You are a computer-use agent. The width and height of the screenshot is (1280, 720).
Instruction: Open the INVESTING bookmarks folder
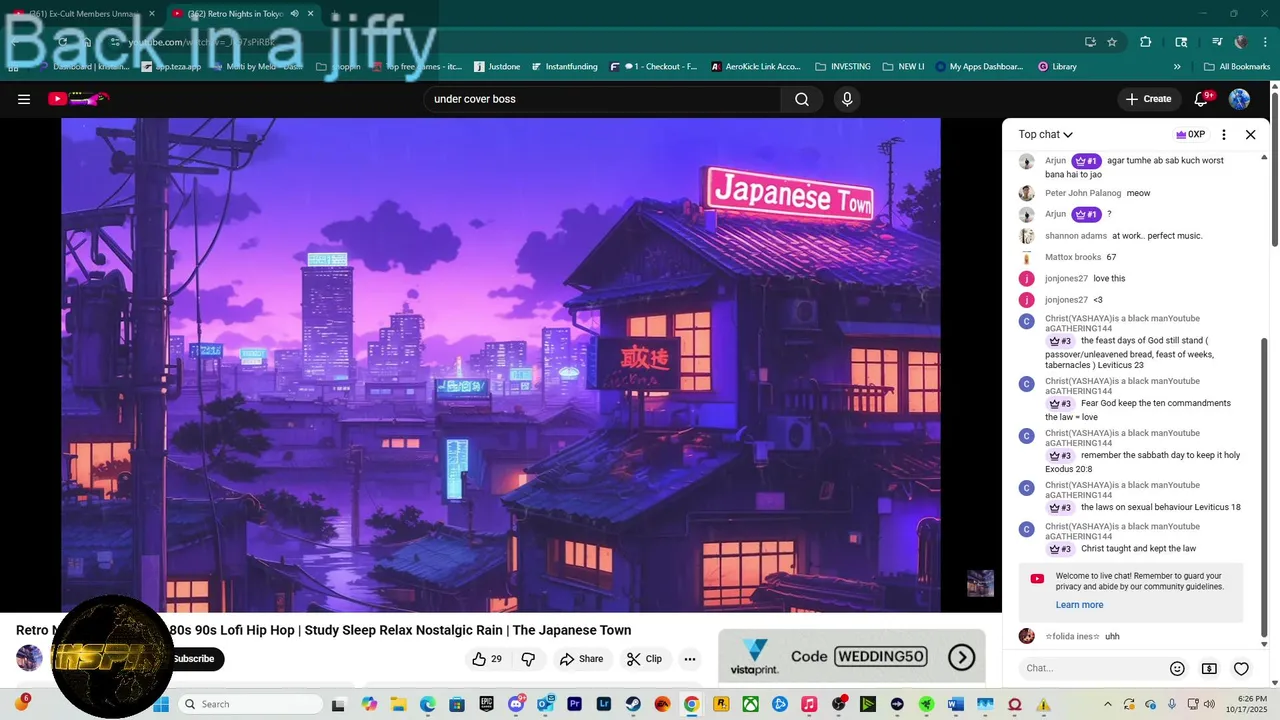tap(843, 67)
